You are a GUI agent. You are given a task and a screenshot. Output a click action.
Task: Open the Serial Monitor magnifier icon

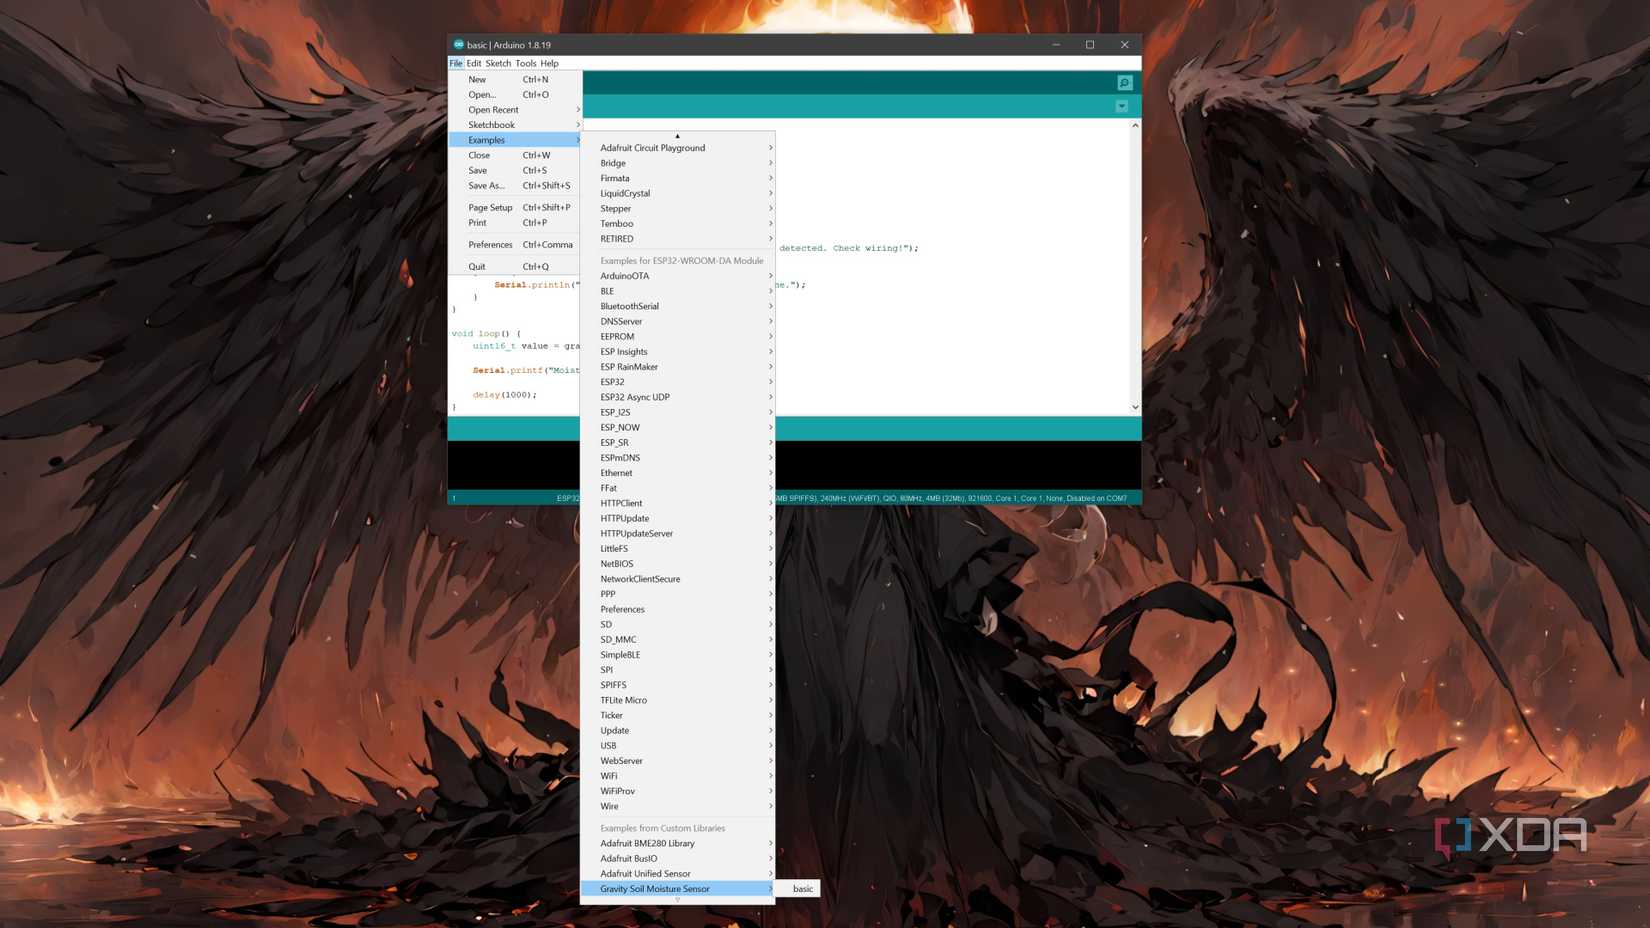click(x=1124, y=83)
